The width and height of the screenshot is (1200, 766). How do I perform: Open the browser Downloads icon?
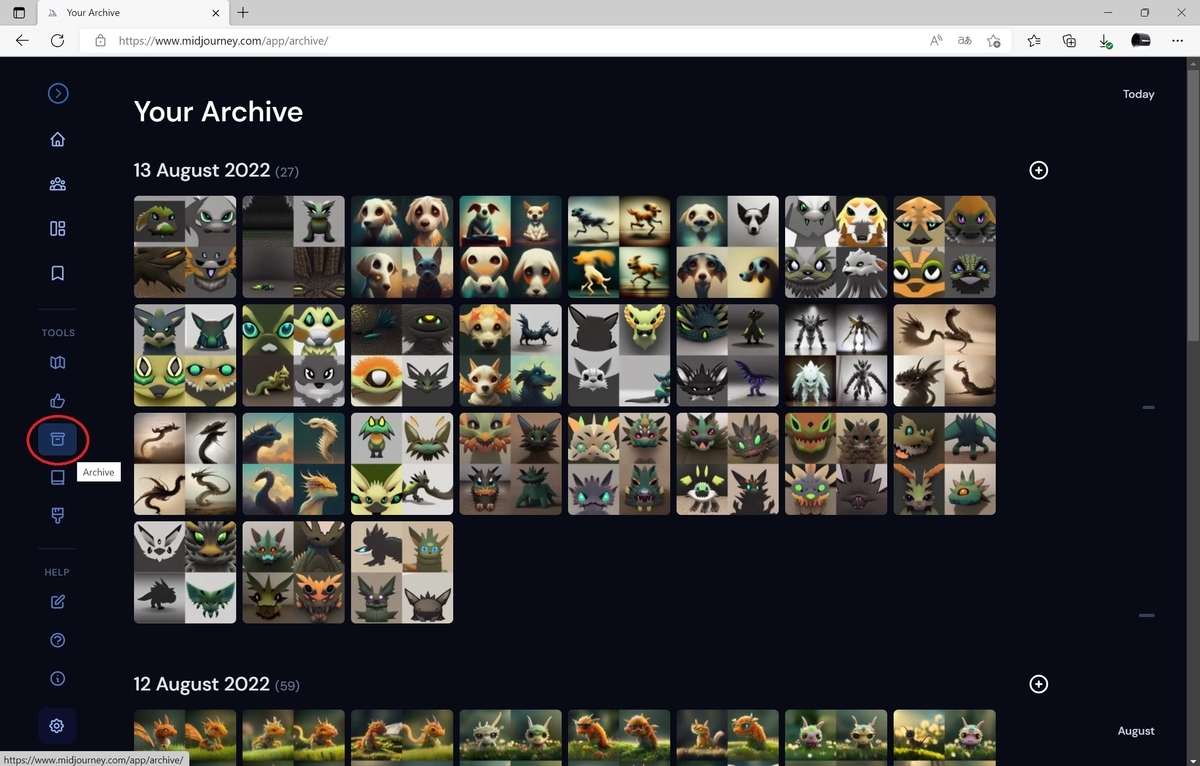pyautogui.click(x=1105, y=41)
